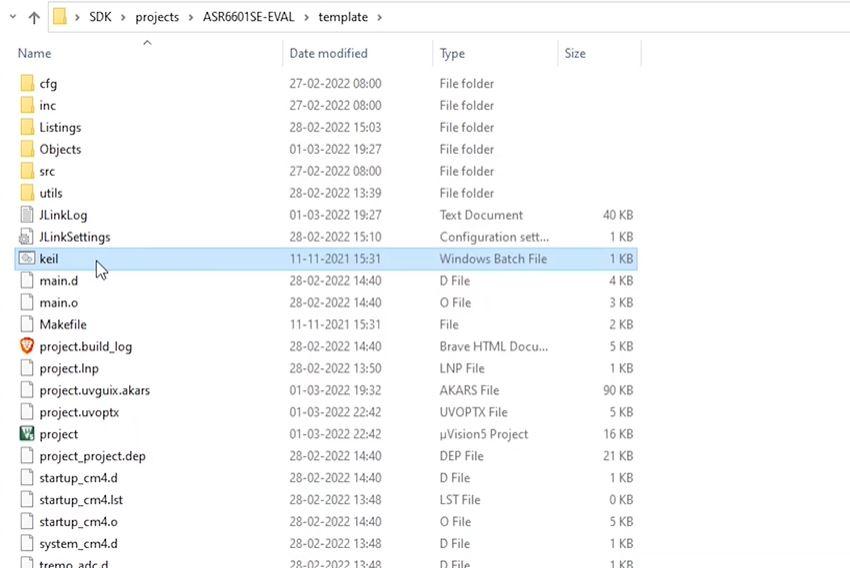The height and width of the screenshot is (568, 850).
Task: Click 'Brave HTML Docu...' type cell
Action: click(x=494, y=346)
